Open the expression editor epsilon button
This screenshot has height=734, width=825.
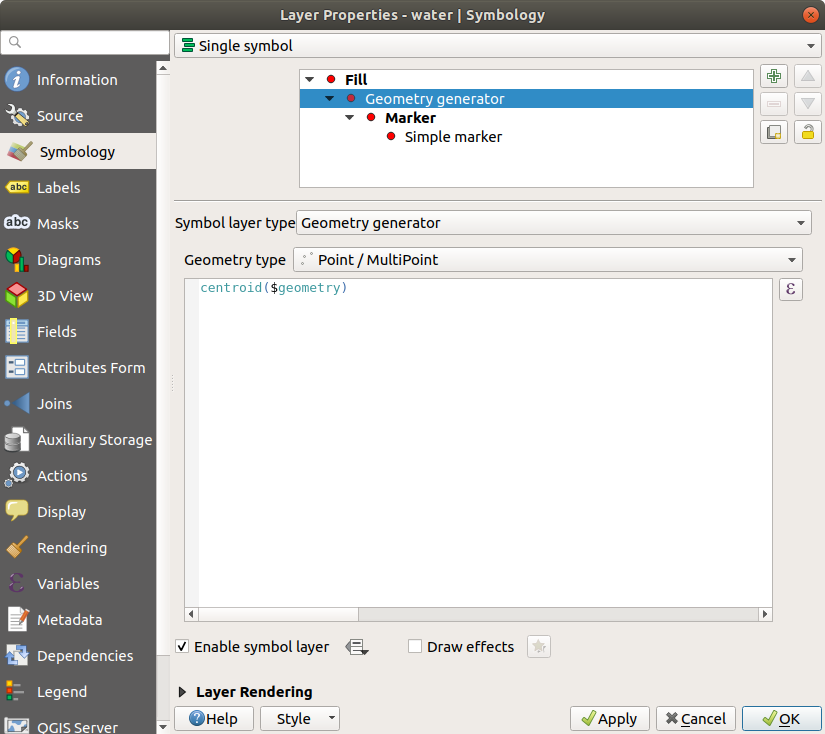pos(790,290)
